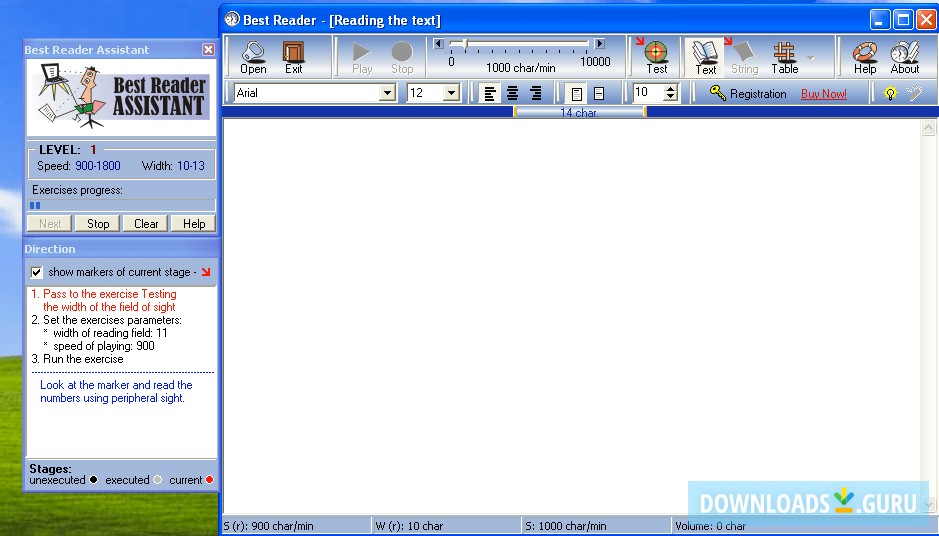
Task: Open a file with the Open icon
Action: tap(253, 57)
